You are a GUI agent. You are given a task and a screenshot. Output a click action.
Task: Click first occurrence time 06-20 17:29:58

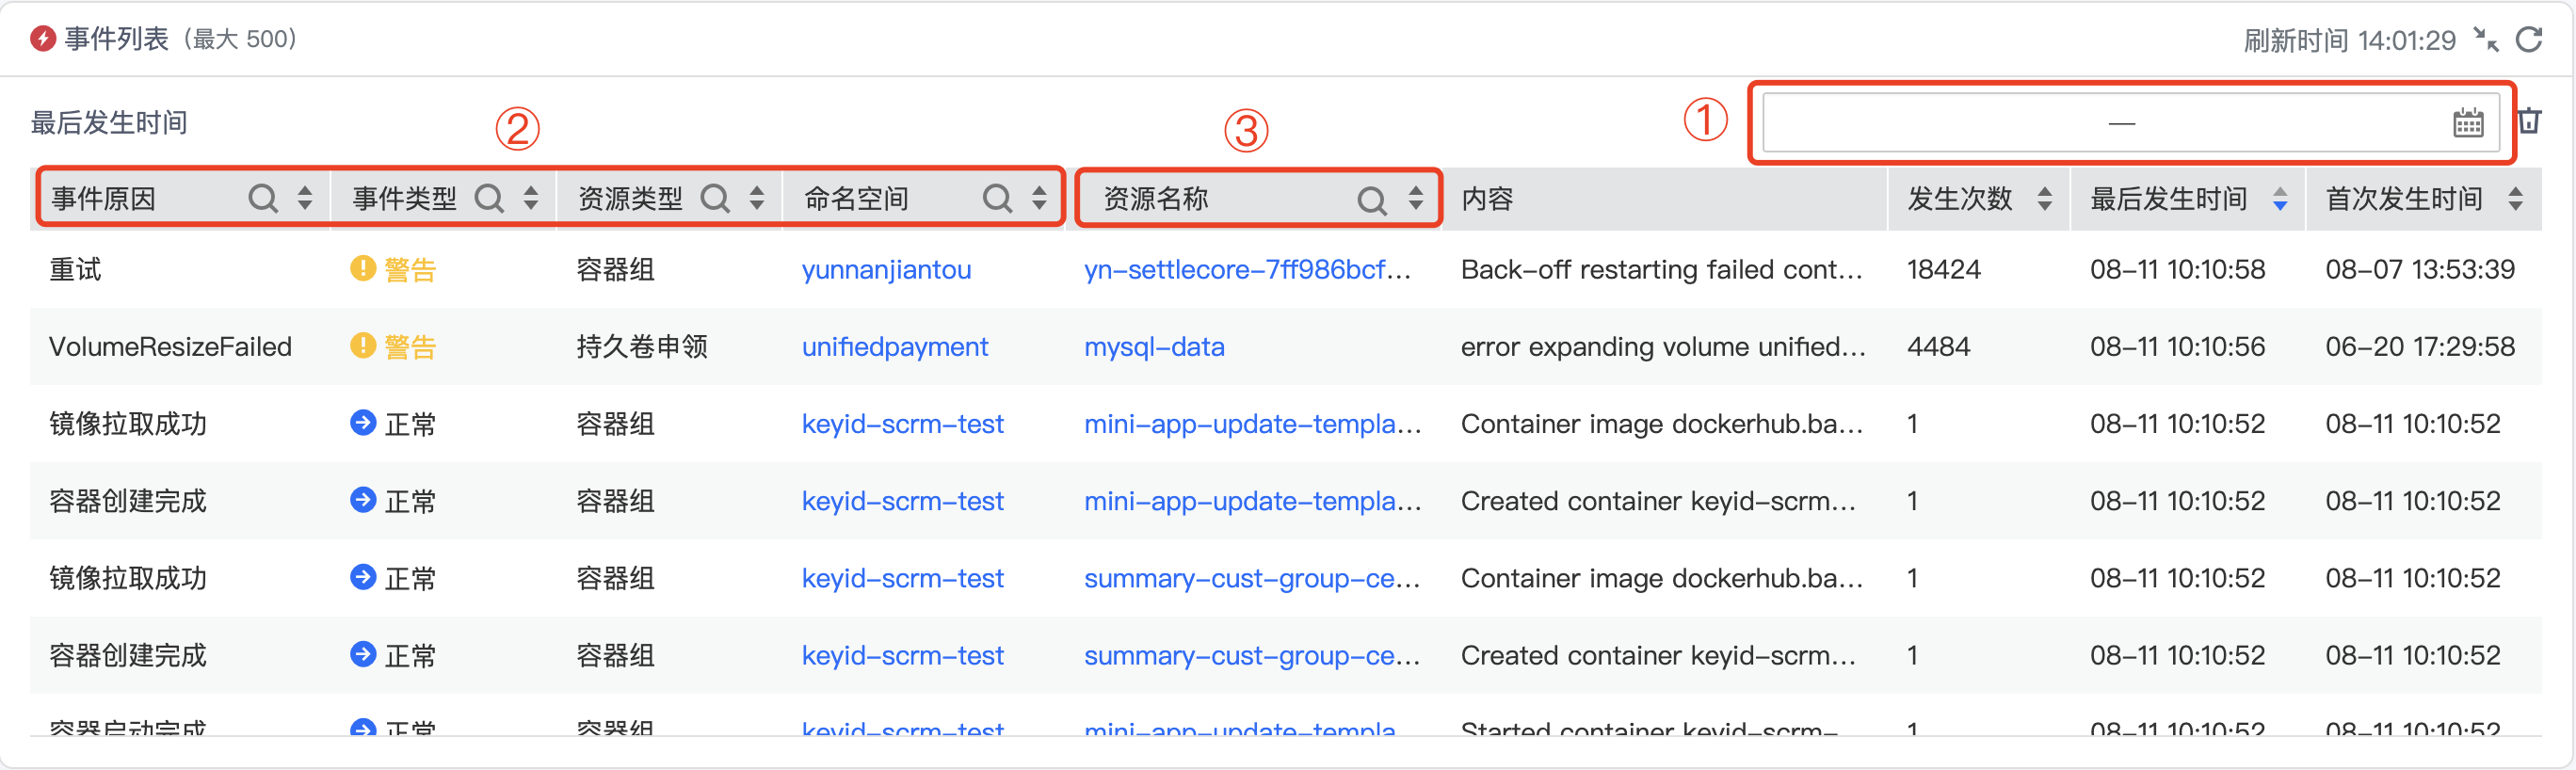coord(2419,347)
